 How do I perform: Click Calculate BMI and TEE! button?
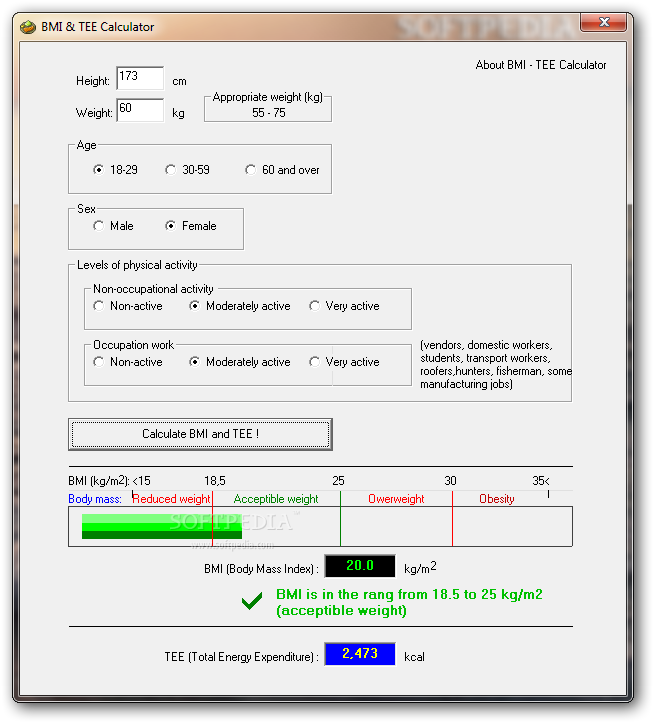(x=200, y=434)
